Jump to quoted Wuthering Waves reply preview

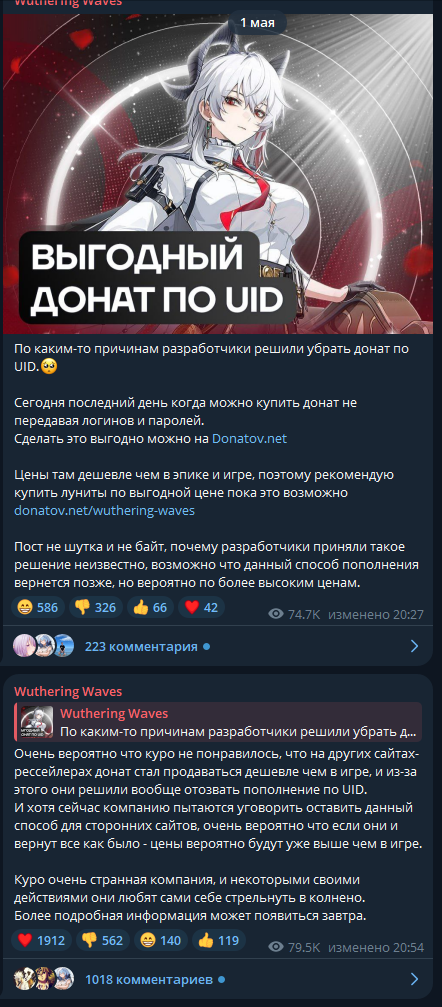click(218, 722)
